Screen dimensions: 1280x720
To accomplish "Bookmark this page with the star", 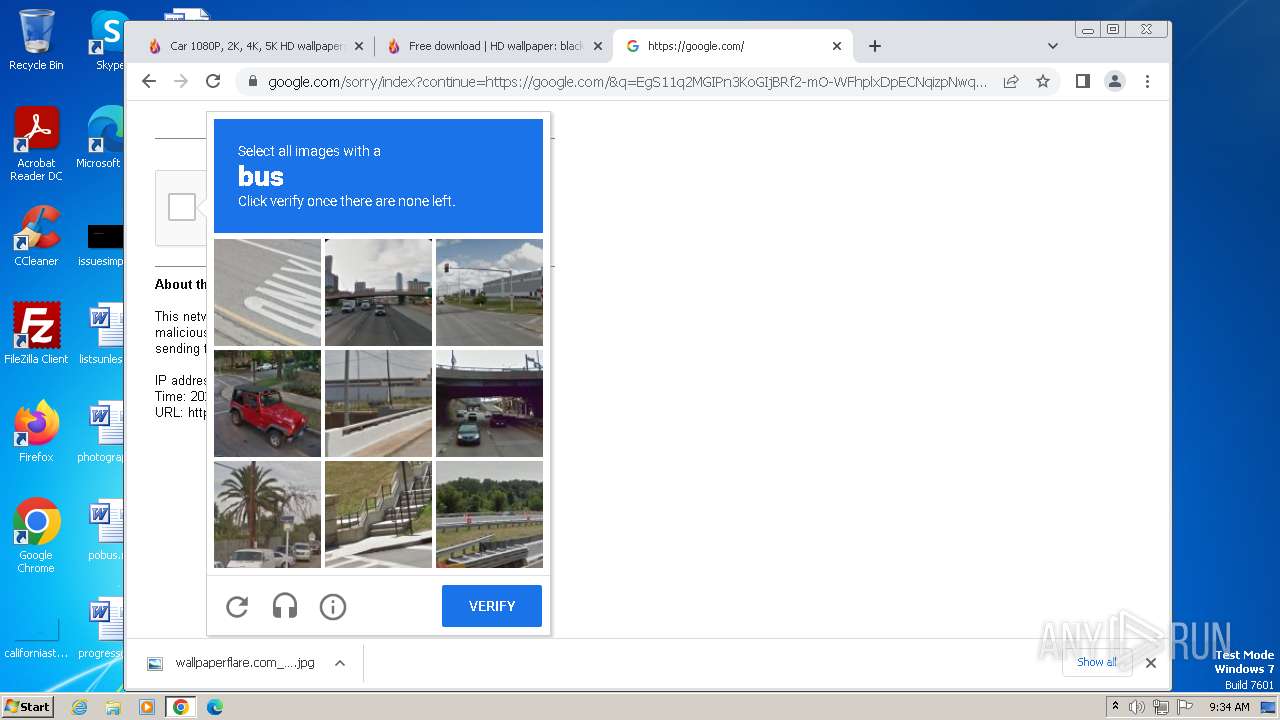I will tap(1043, 81).
